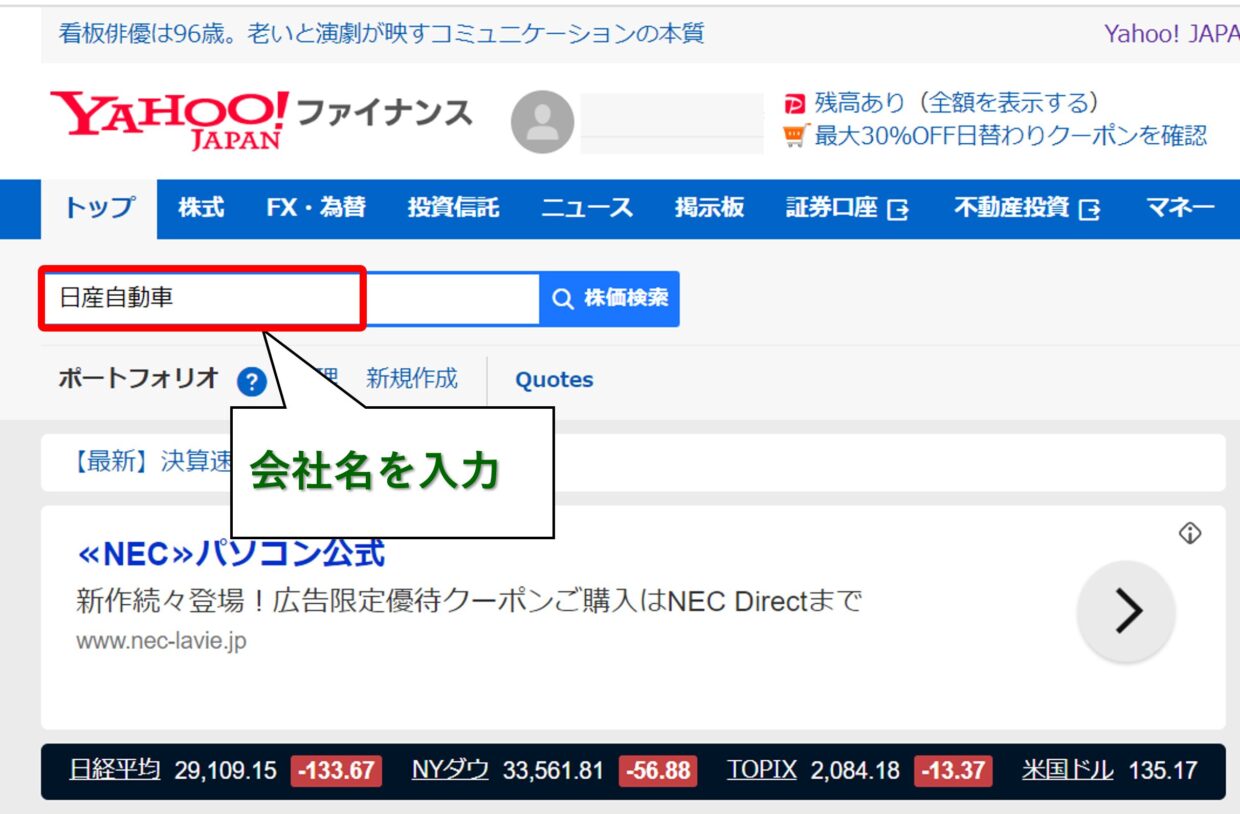Click the portfolio help question mark icon
This screenshot has width=1240, height=814.
[x=252, y=381]
